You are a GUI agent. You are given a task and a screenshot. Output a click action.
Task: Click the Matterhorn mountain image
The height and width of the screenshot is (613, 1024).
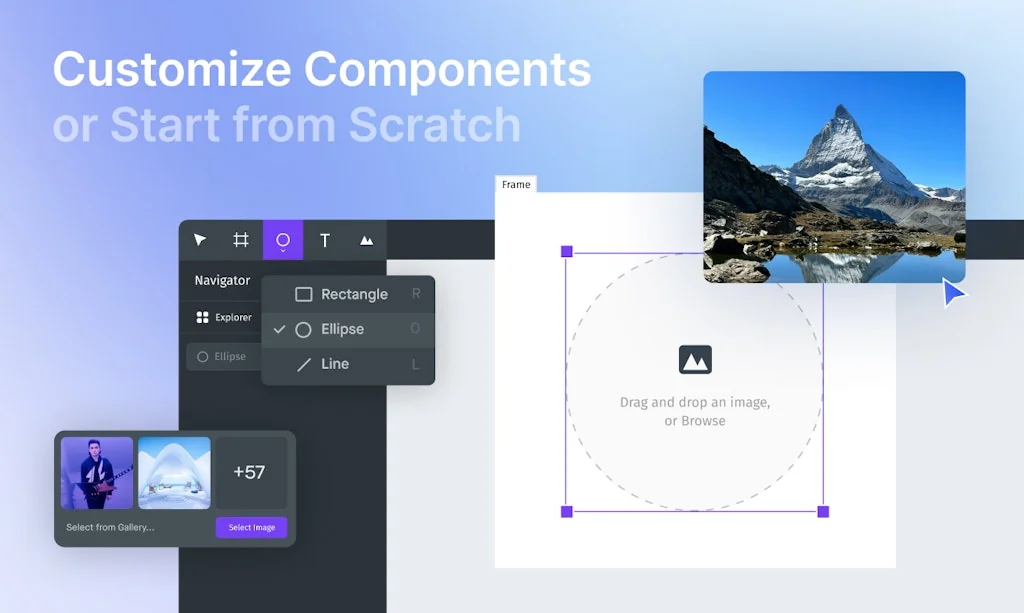834,177
